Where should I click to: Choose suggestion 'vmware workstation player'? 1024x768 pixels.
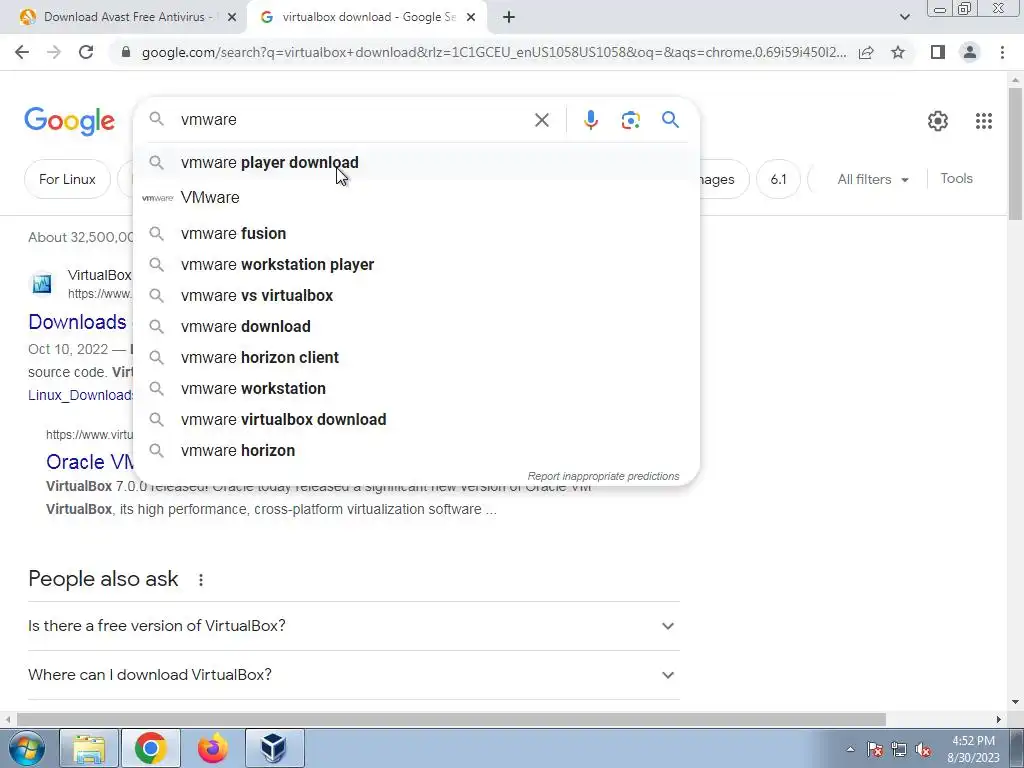416,264
